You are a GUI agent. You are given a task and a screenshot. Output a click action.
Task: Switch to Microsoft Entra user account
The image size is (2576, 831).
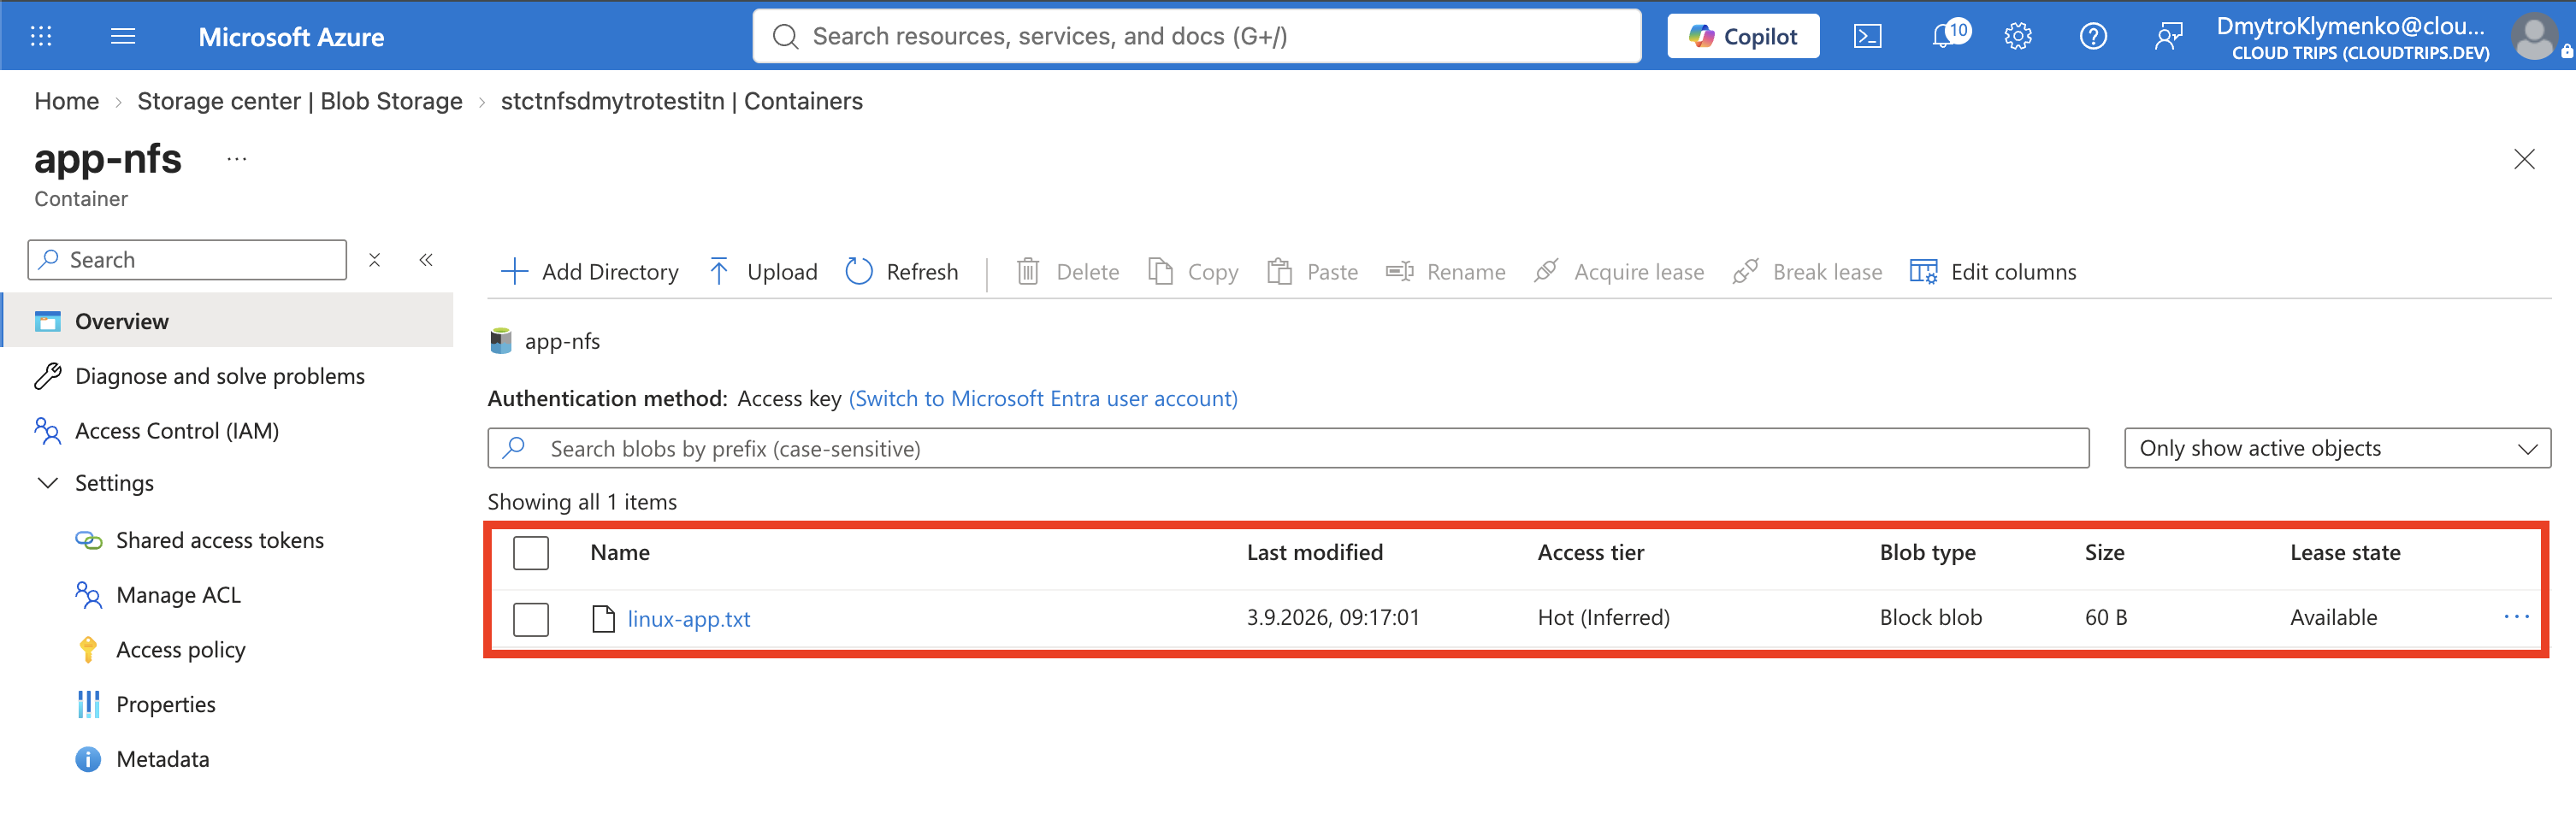pyautogui.click(x=1043, y=399)
